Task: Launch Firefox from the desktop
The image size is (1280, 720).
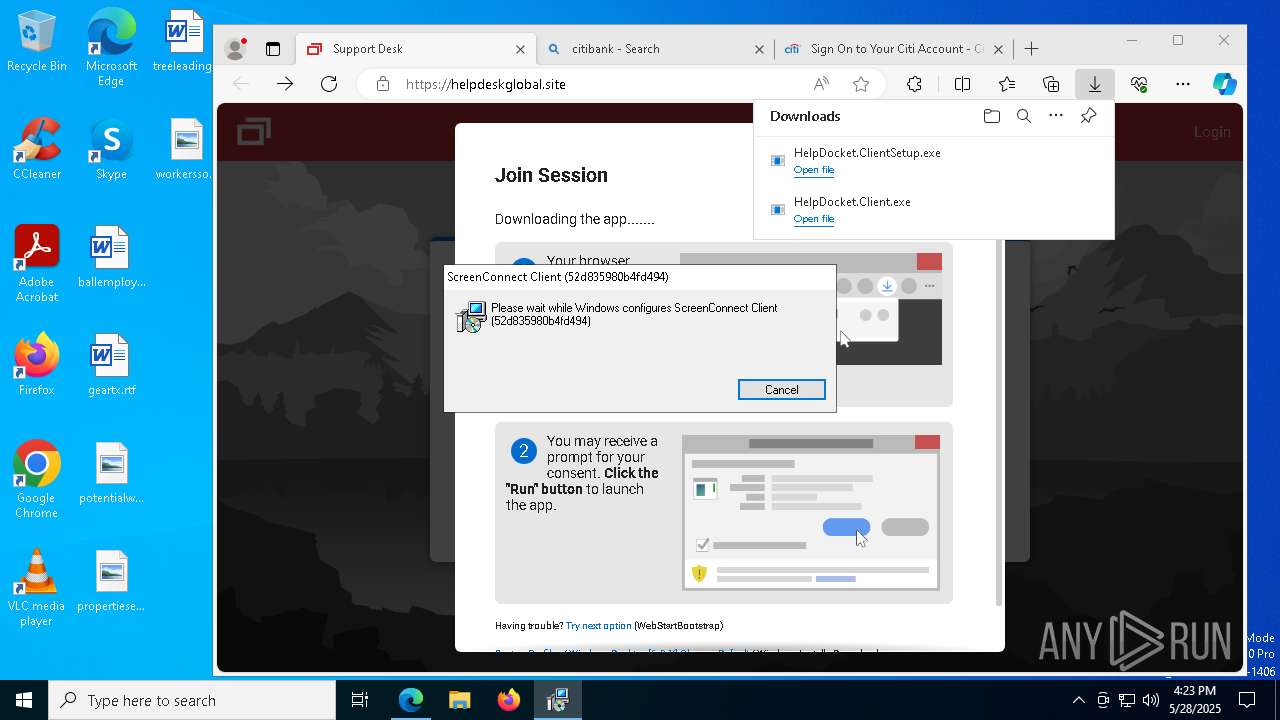Action: (36, 366)
